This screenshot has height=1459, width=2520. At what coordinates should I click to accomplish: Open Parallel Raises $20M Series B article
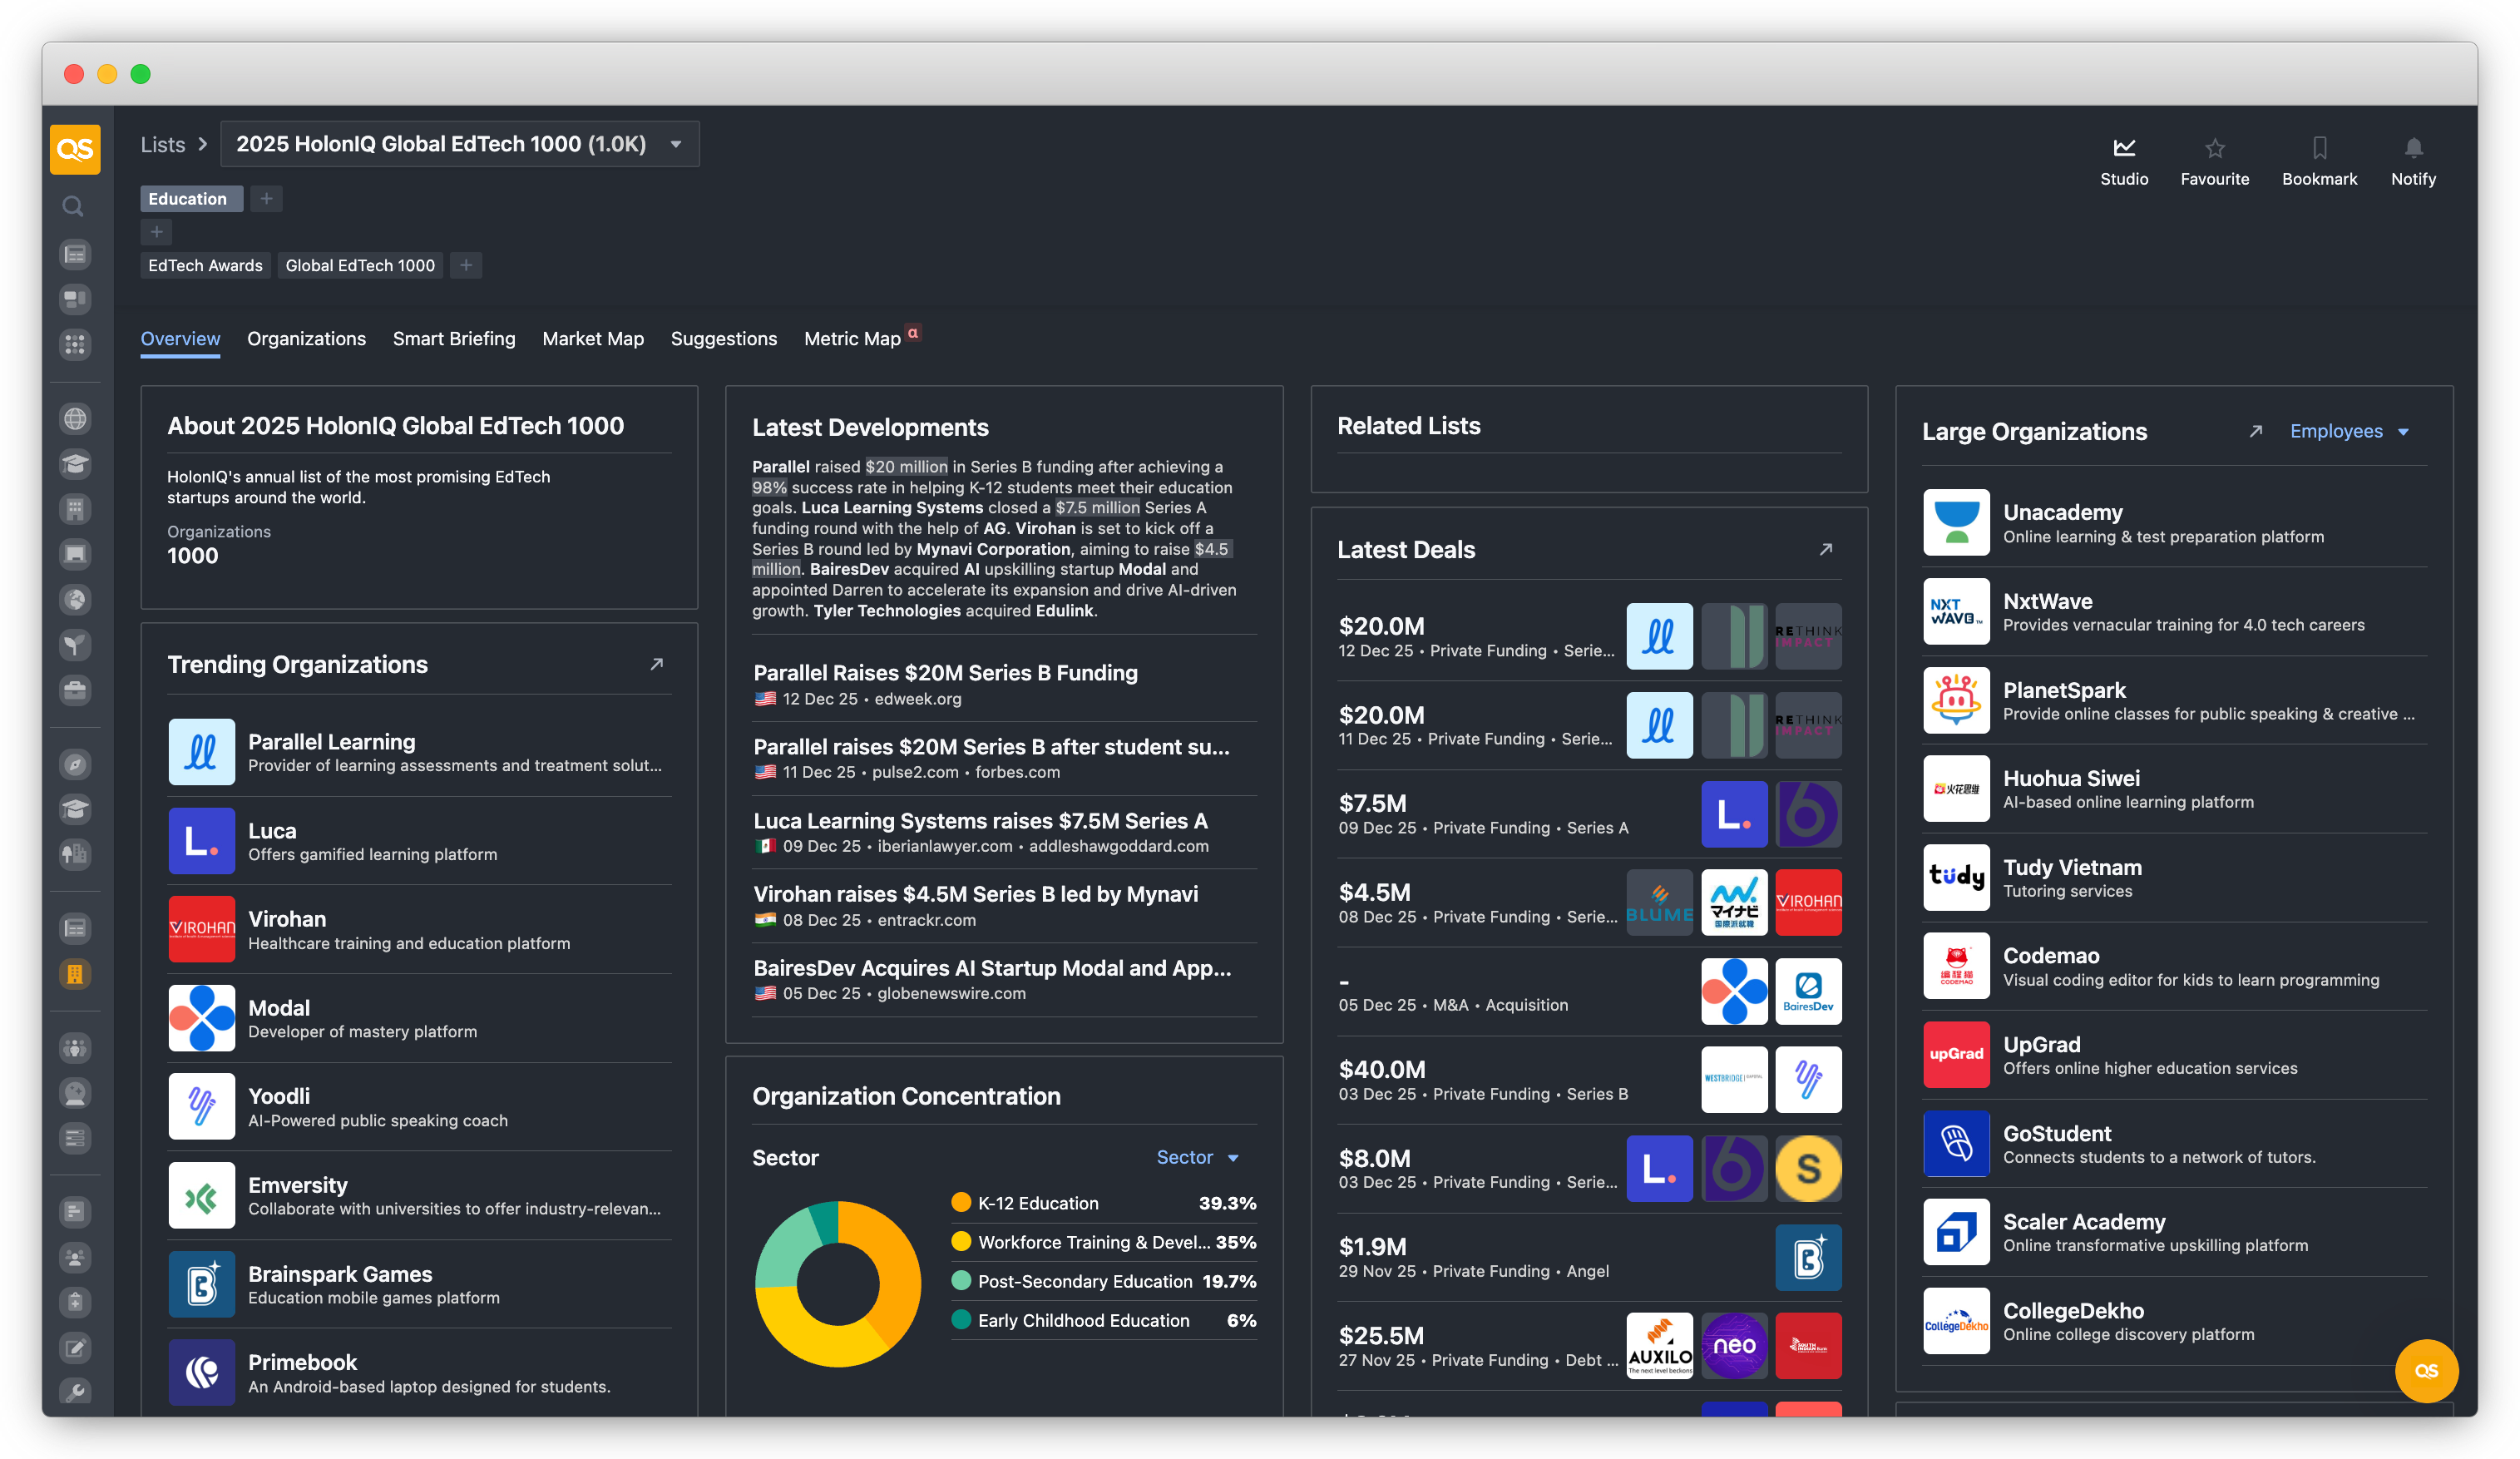[x=945, y=673]
